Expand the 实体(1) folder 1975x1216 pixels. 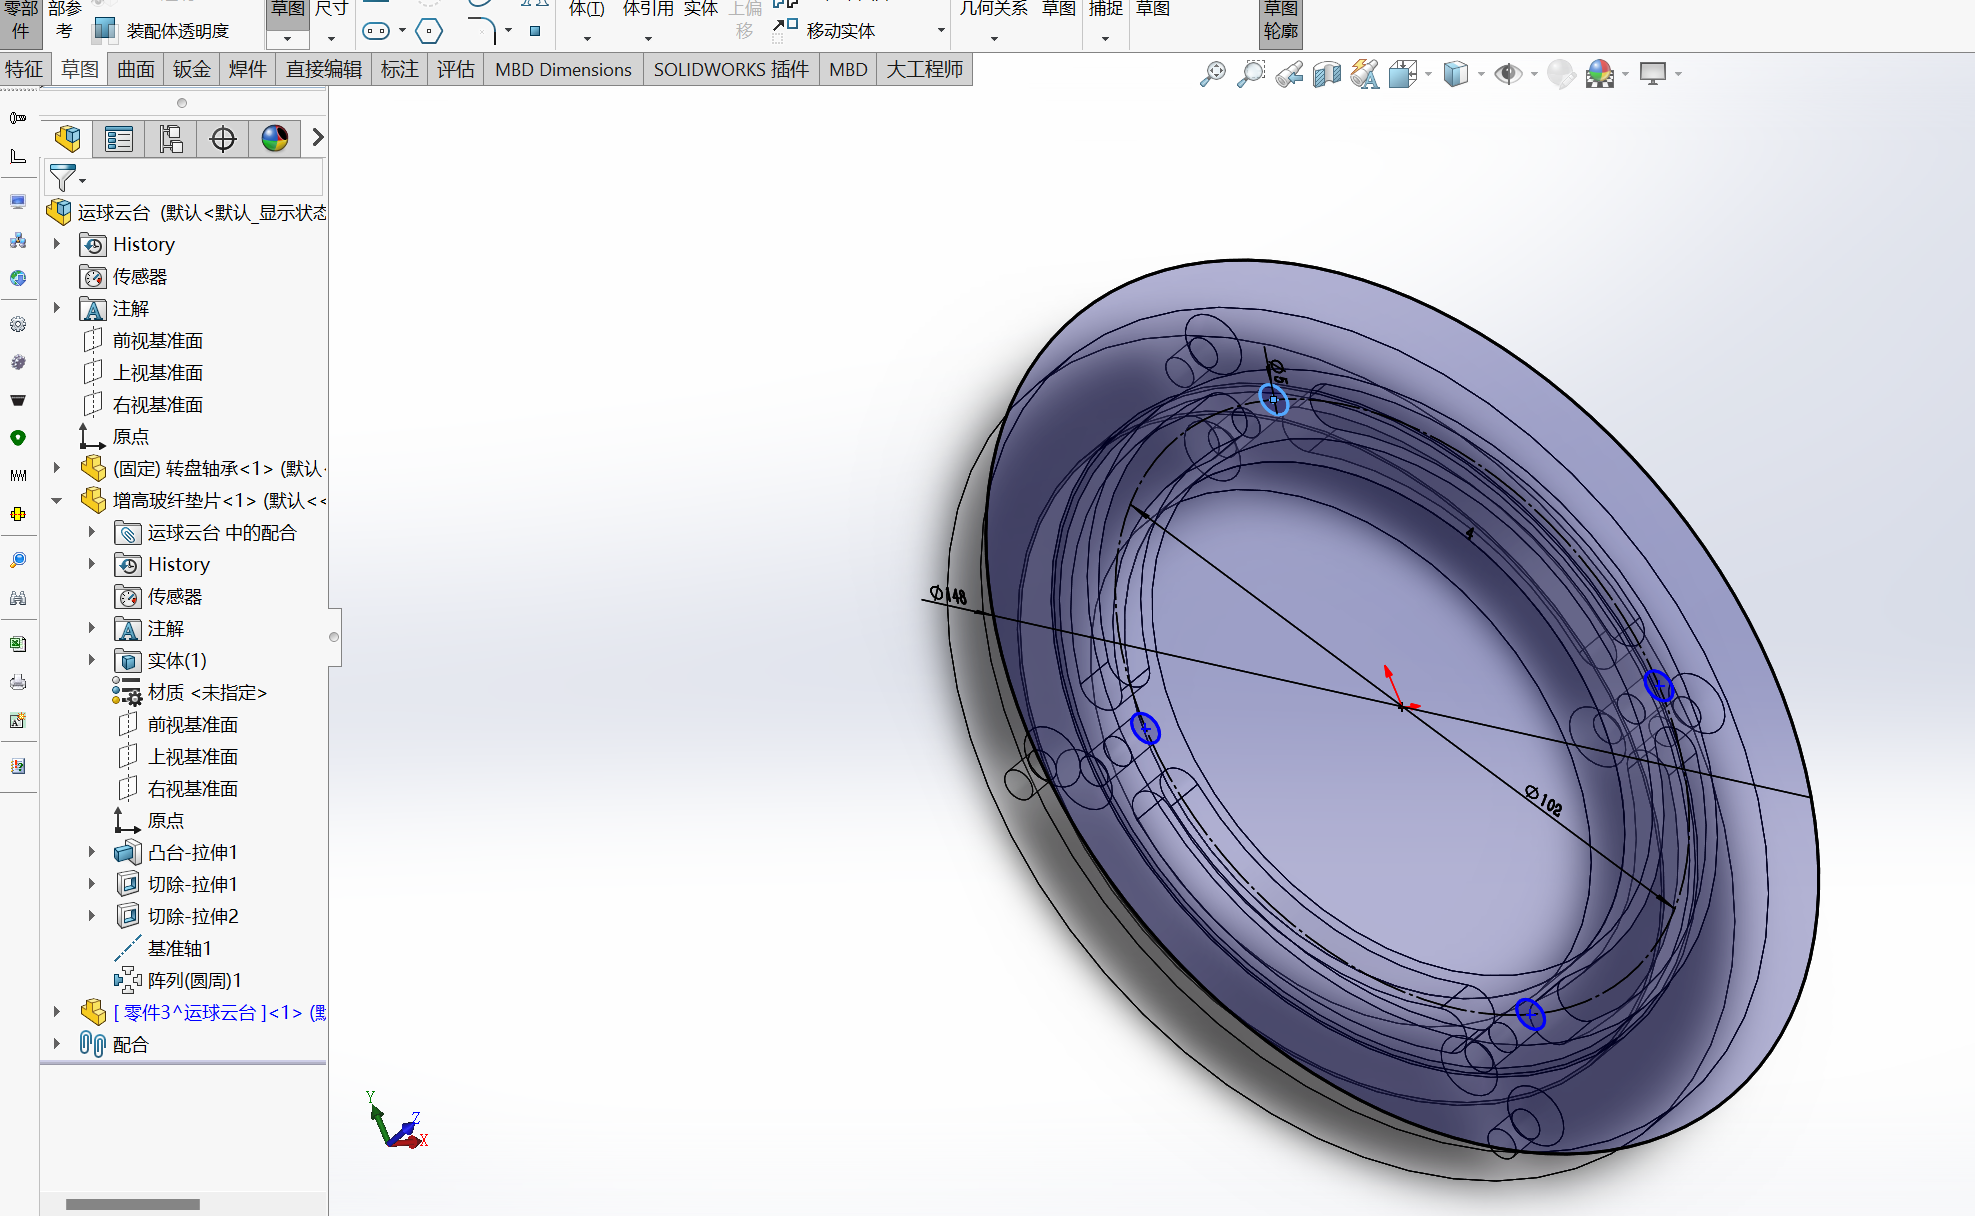(92, 659)
